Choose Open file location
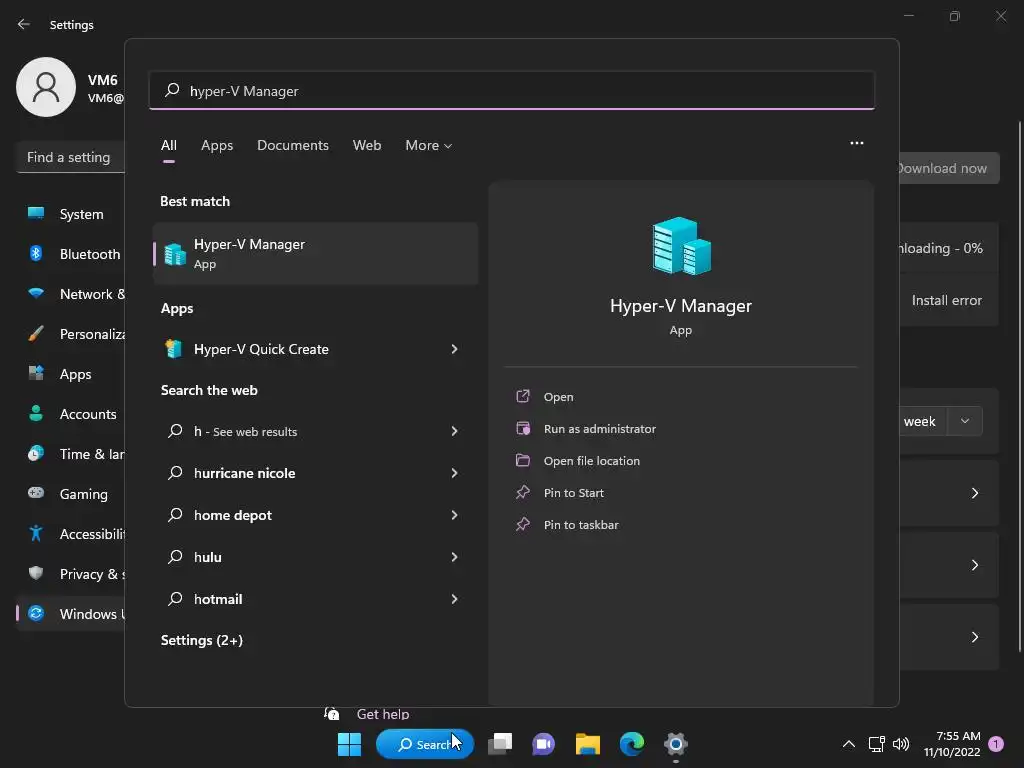 click(x=592, y=460)
